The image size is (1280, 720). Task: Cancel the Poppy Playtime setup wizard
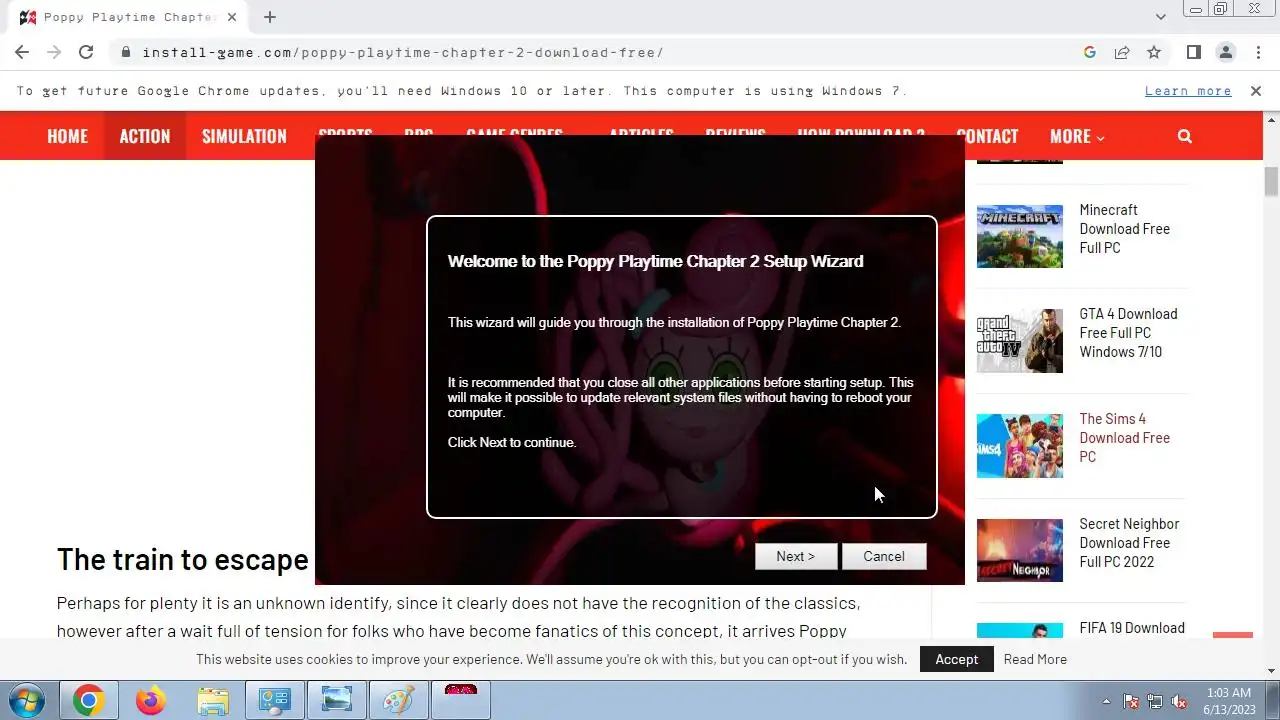coord(884,556)
